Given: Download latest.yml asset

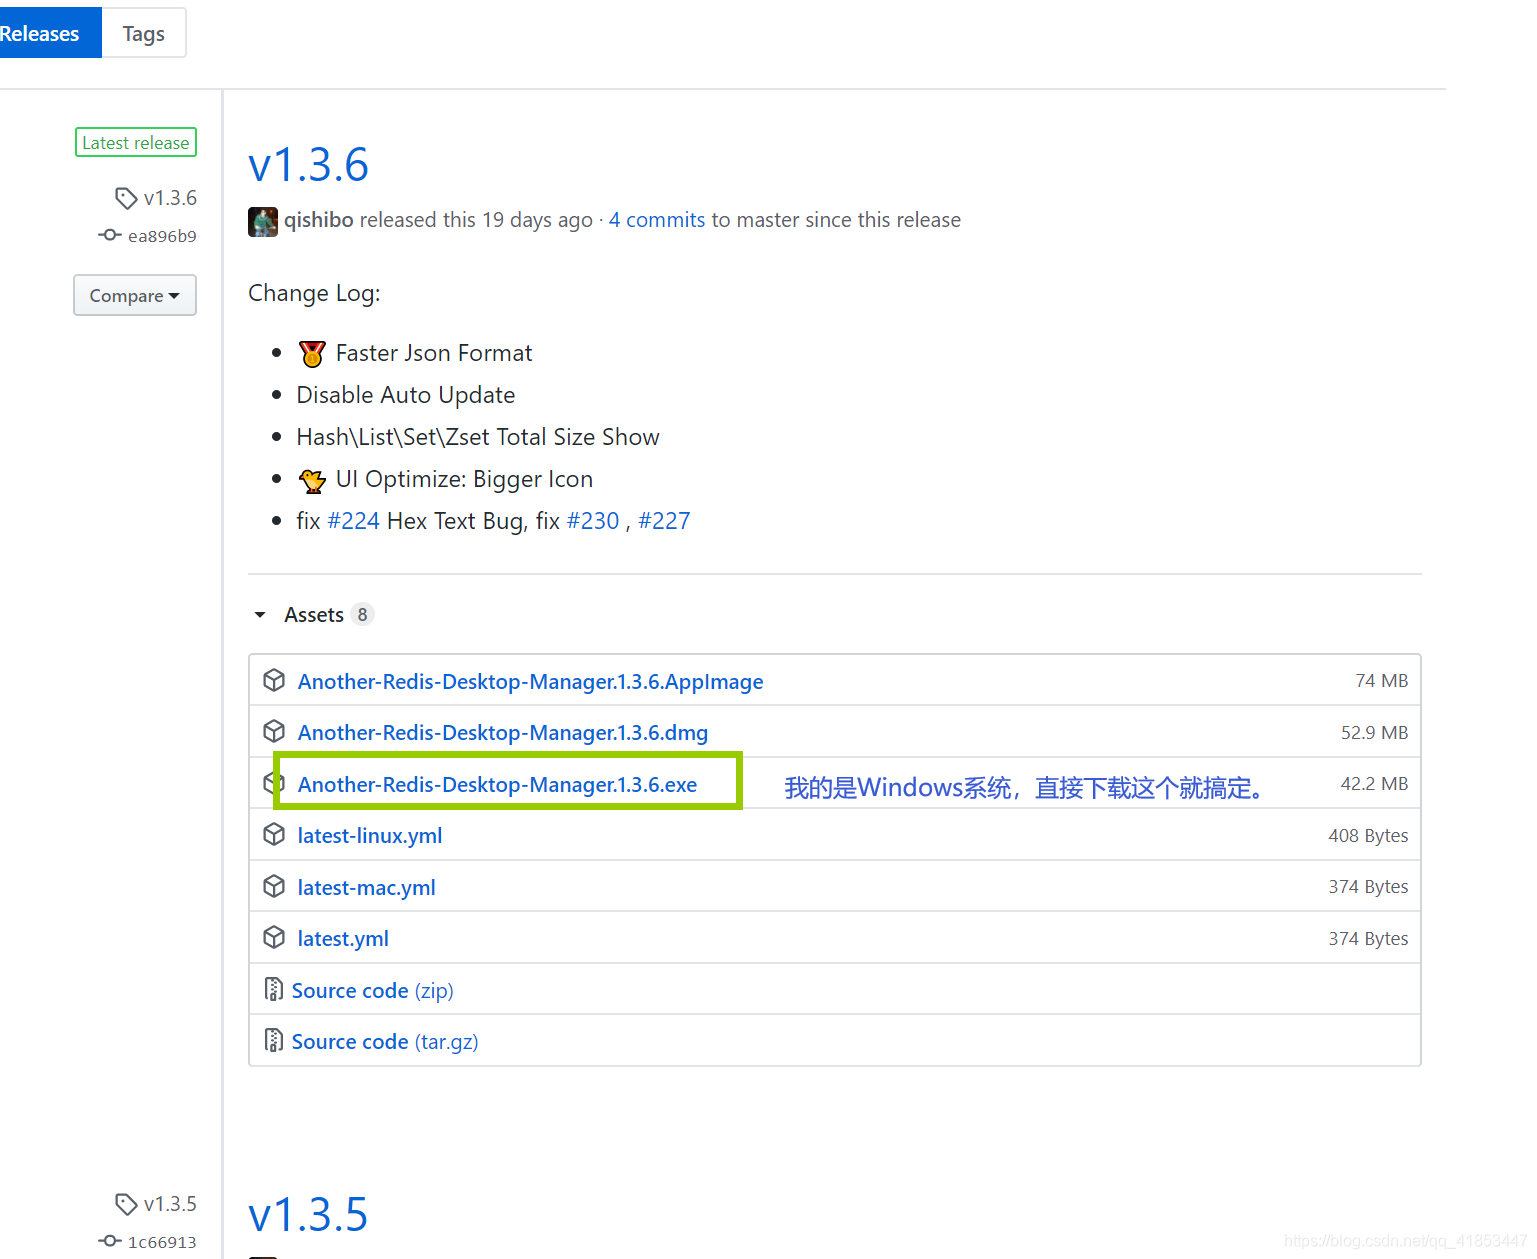Looking at the screenshot, I should (x=343, y=939).
